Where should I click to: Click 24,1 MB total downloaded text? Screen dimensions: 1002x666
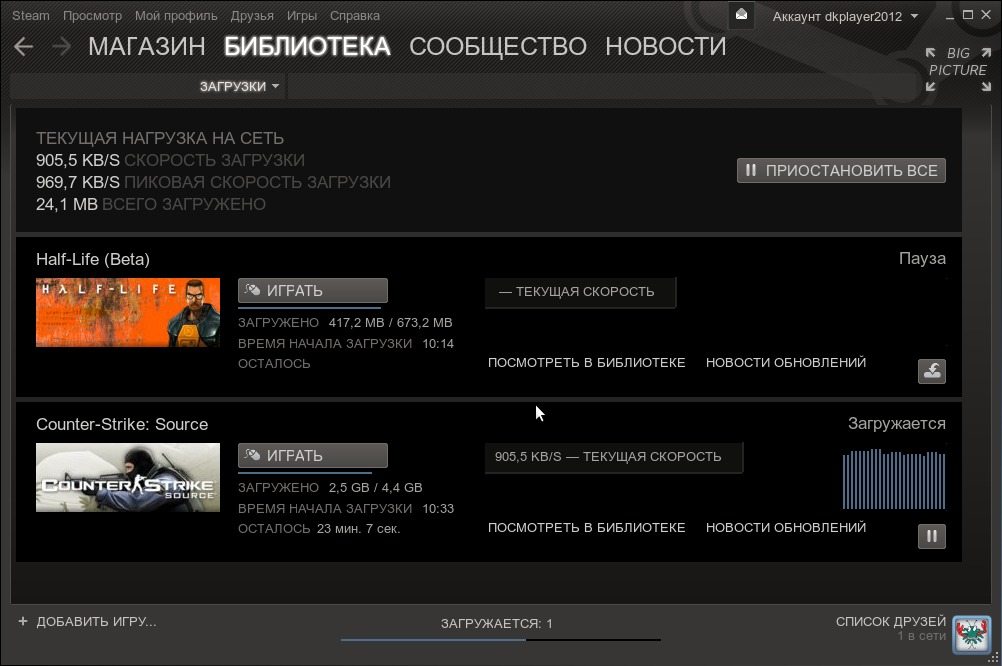pyautogui.click(x=66, y=204)
